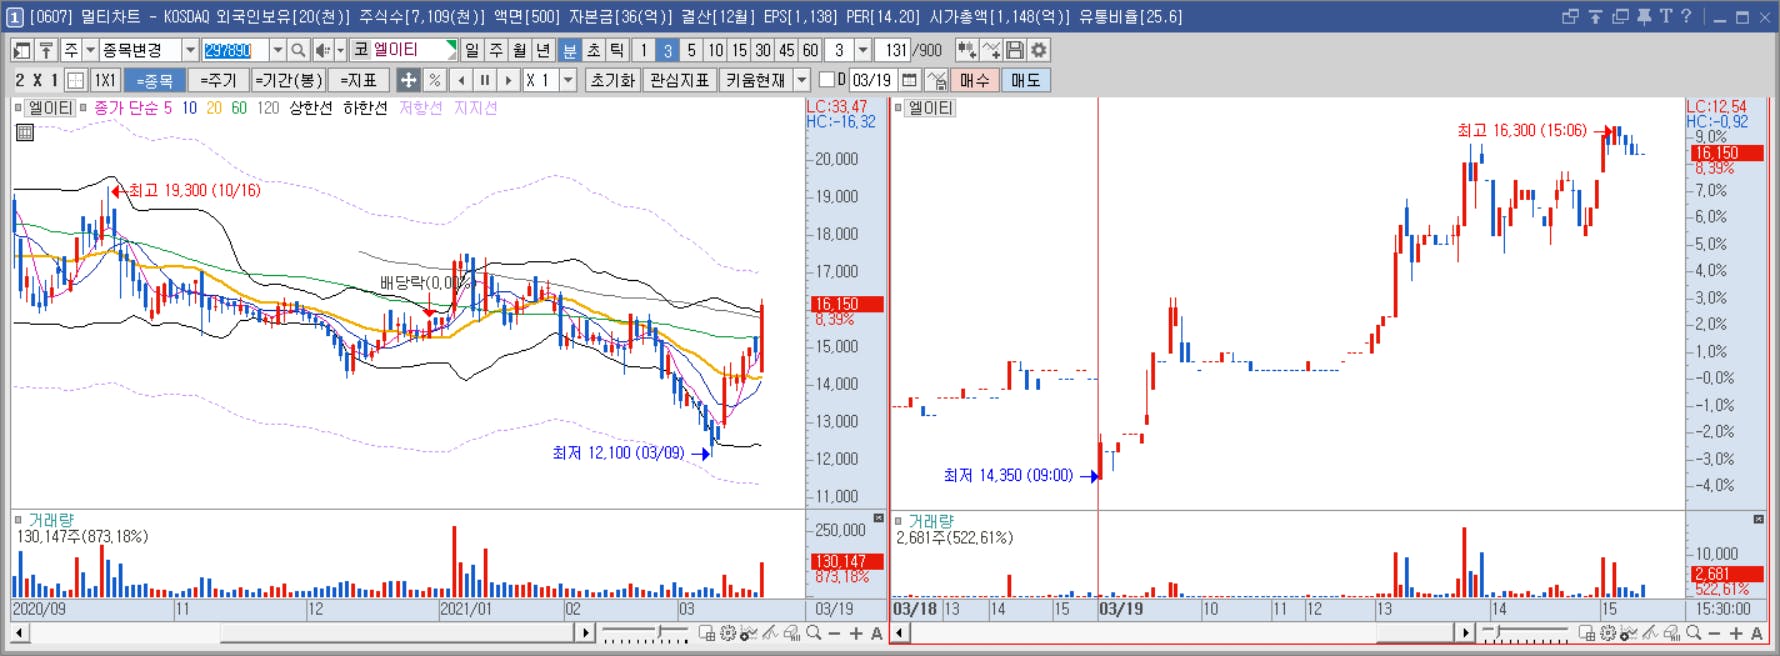
Task: Open chart settings gear icon
Action: coord(1039,50)
